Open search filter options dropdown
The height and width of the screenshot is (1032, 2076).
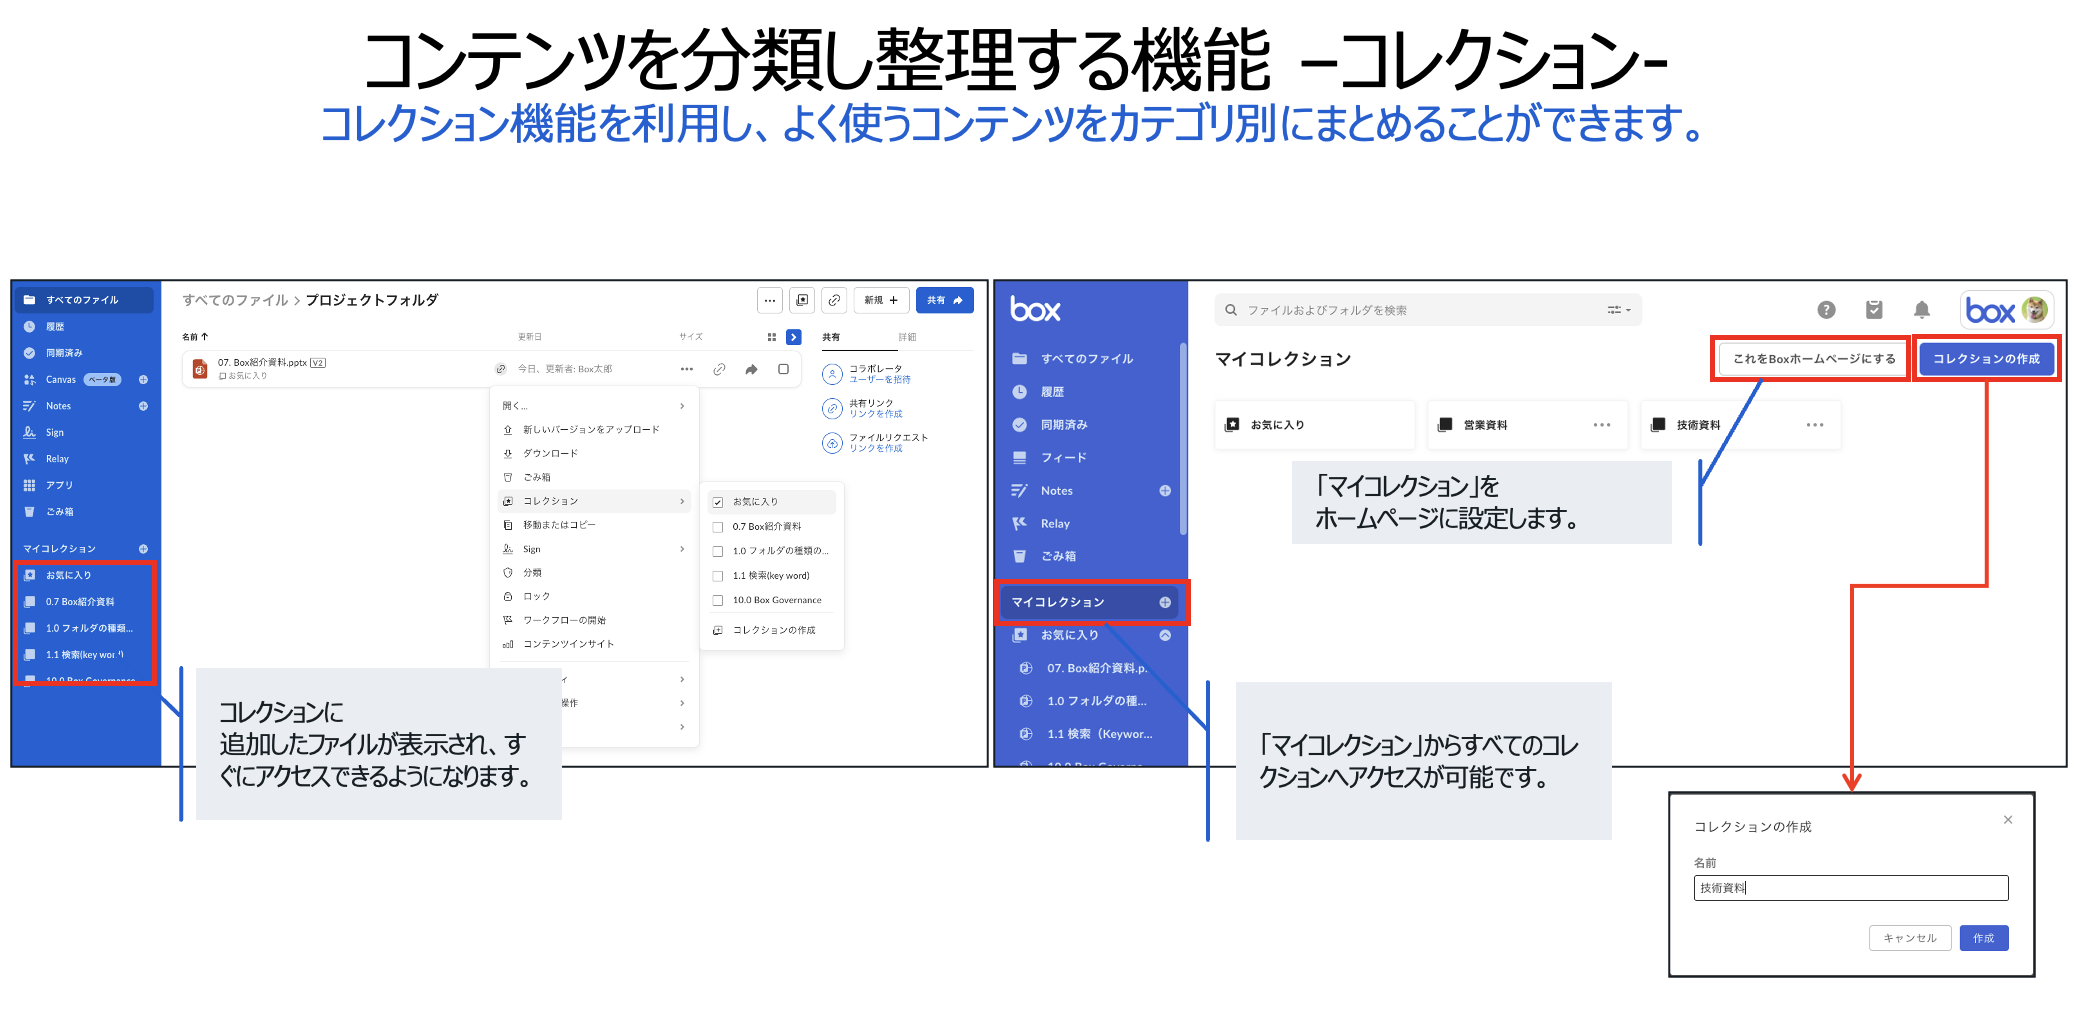(1618, 310)
